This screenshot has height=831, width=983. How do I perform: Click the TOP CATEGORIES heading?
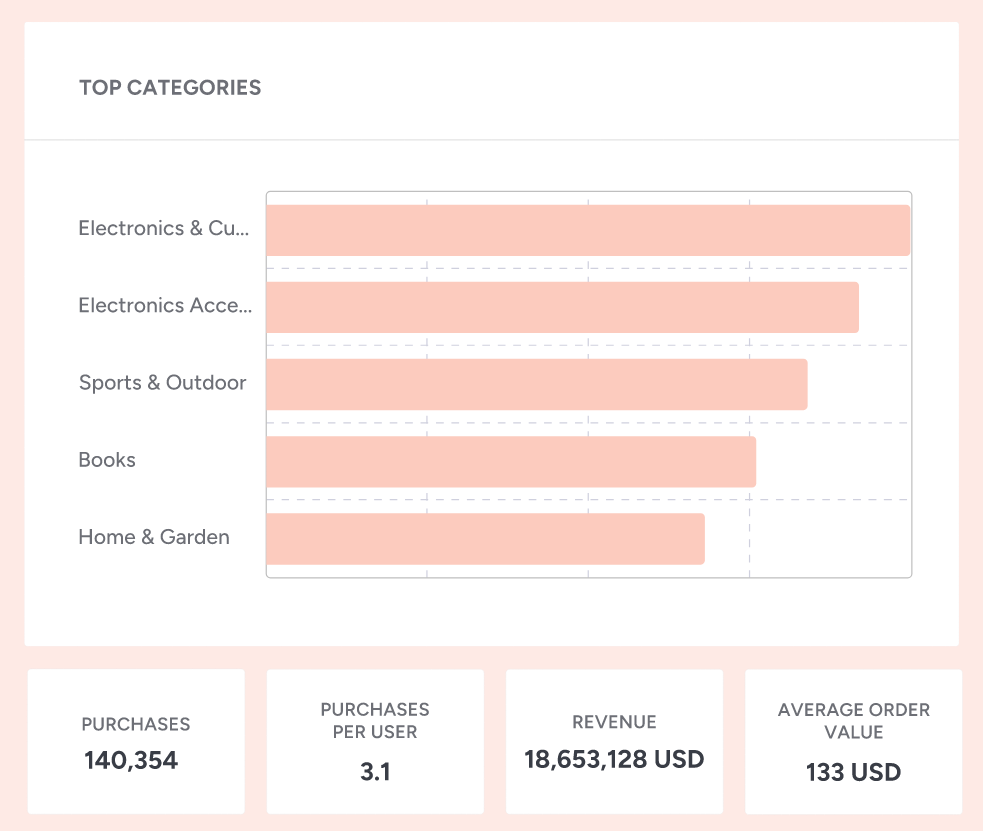pyautogui.click(x=170, y=87)
